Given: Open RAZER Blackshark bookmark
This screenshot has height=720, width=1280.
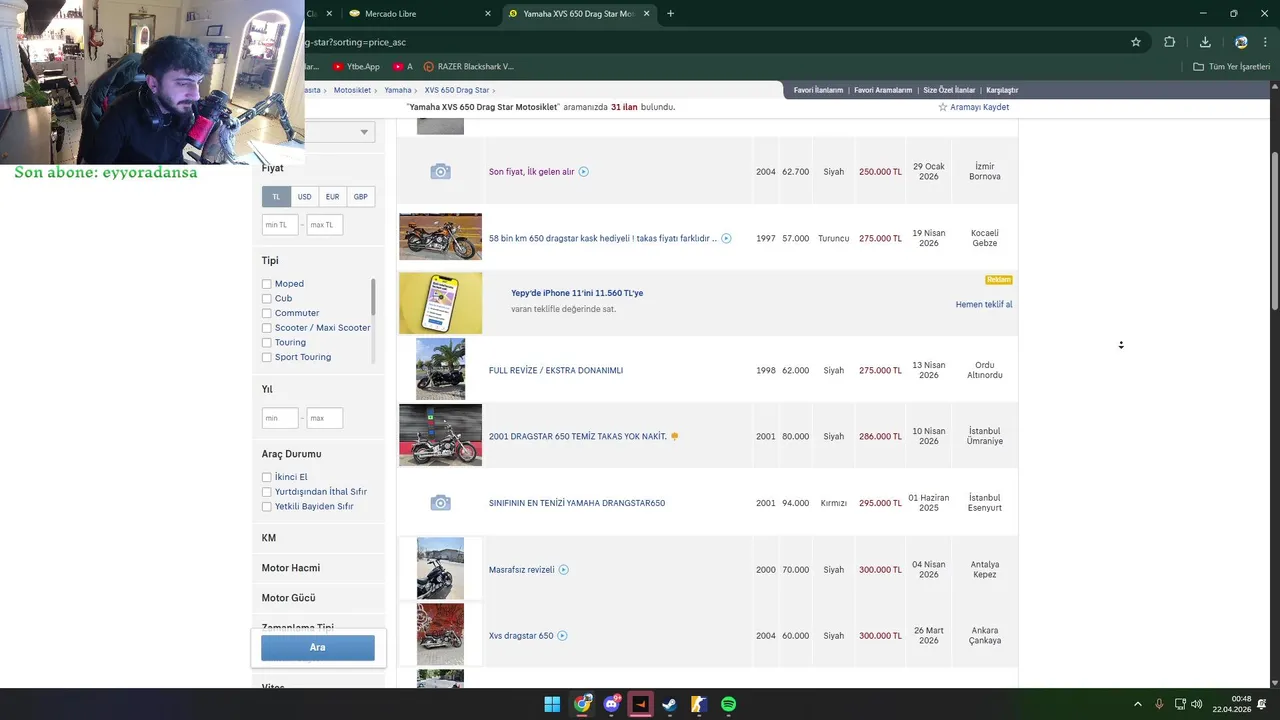Looking at the screenshot, I should [x=469, y=66].
